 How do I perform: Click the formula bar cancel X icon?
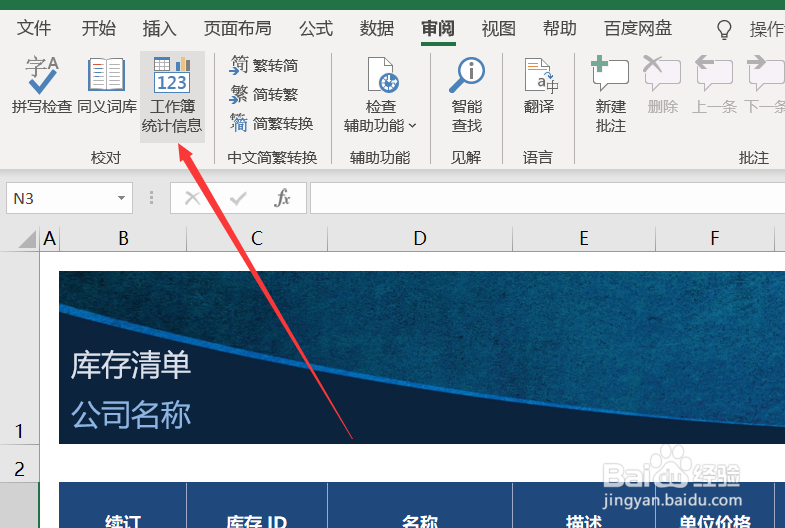[x=192, y=199]
